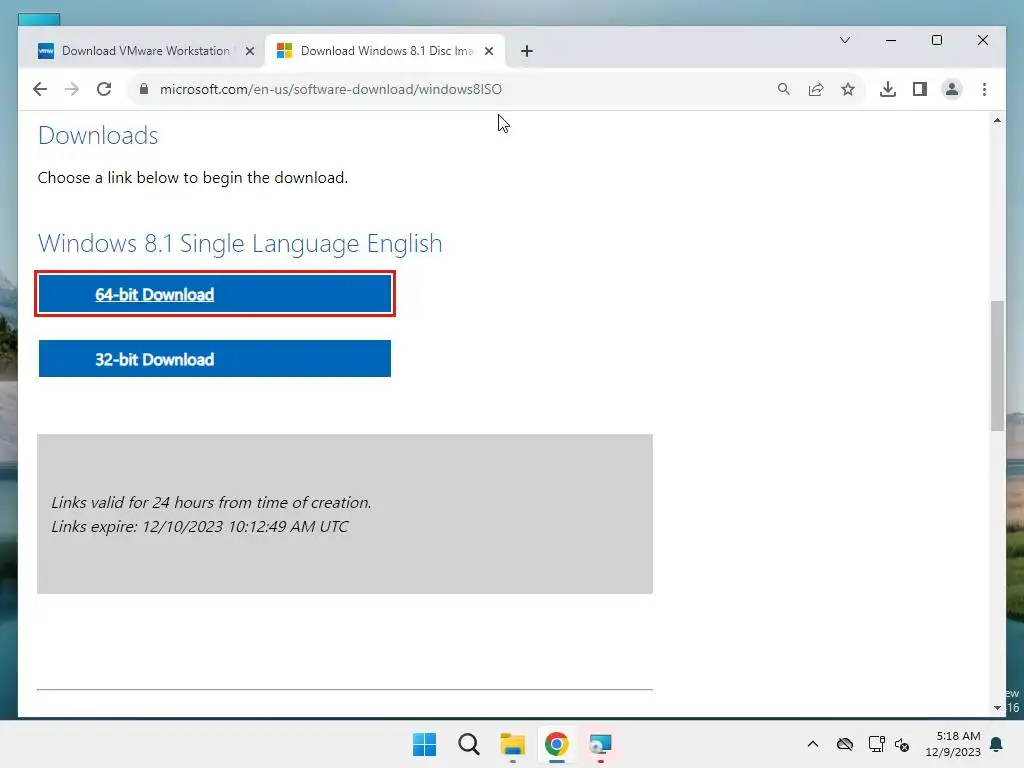
Task: Open File Explorer from the taskbar
Action: tap(513, 744)
